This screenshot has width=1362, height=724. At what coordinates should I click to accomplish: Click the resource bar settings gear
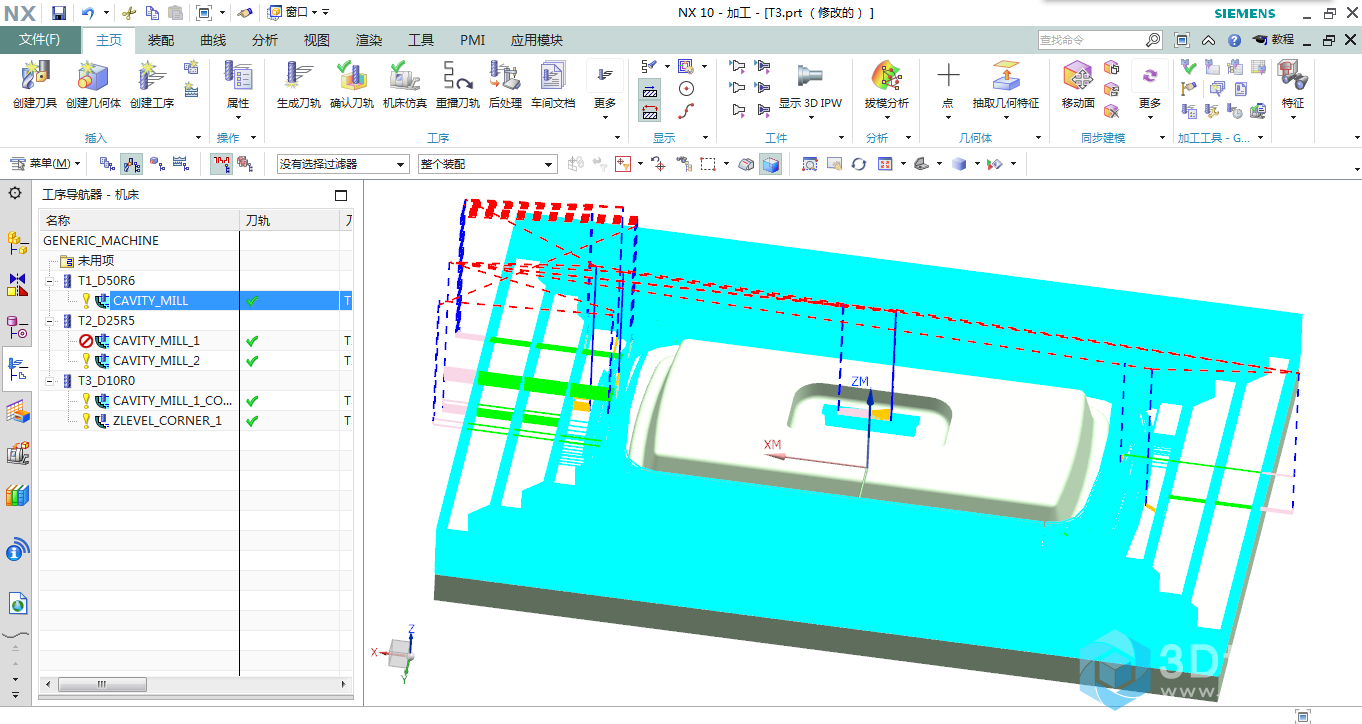point(15,193)
